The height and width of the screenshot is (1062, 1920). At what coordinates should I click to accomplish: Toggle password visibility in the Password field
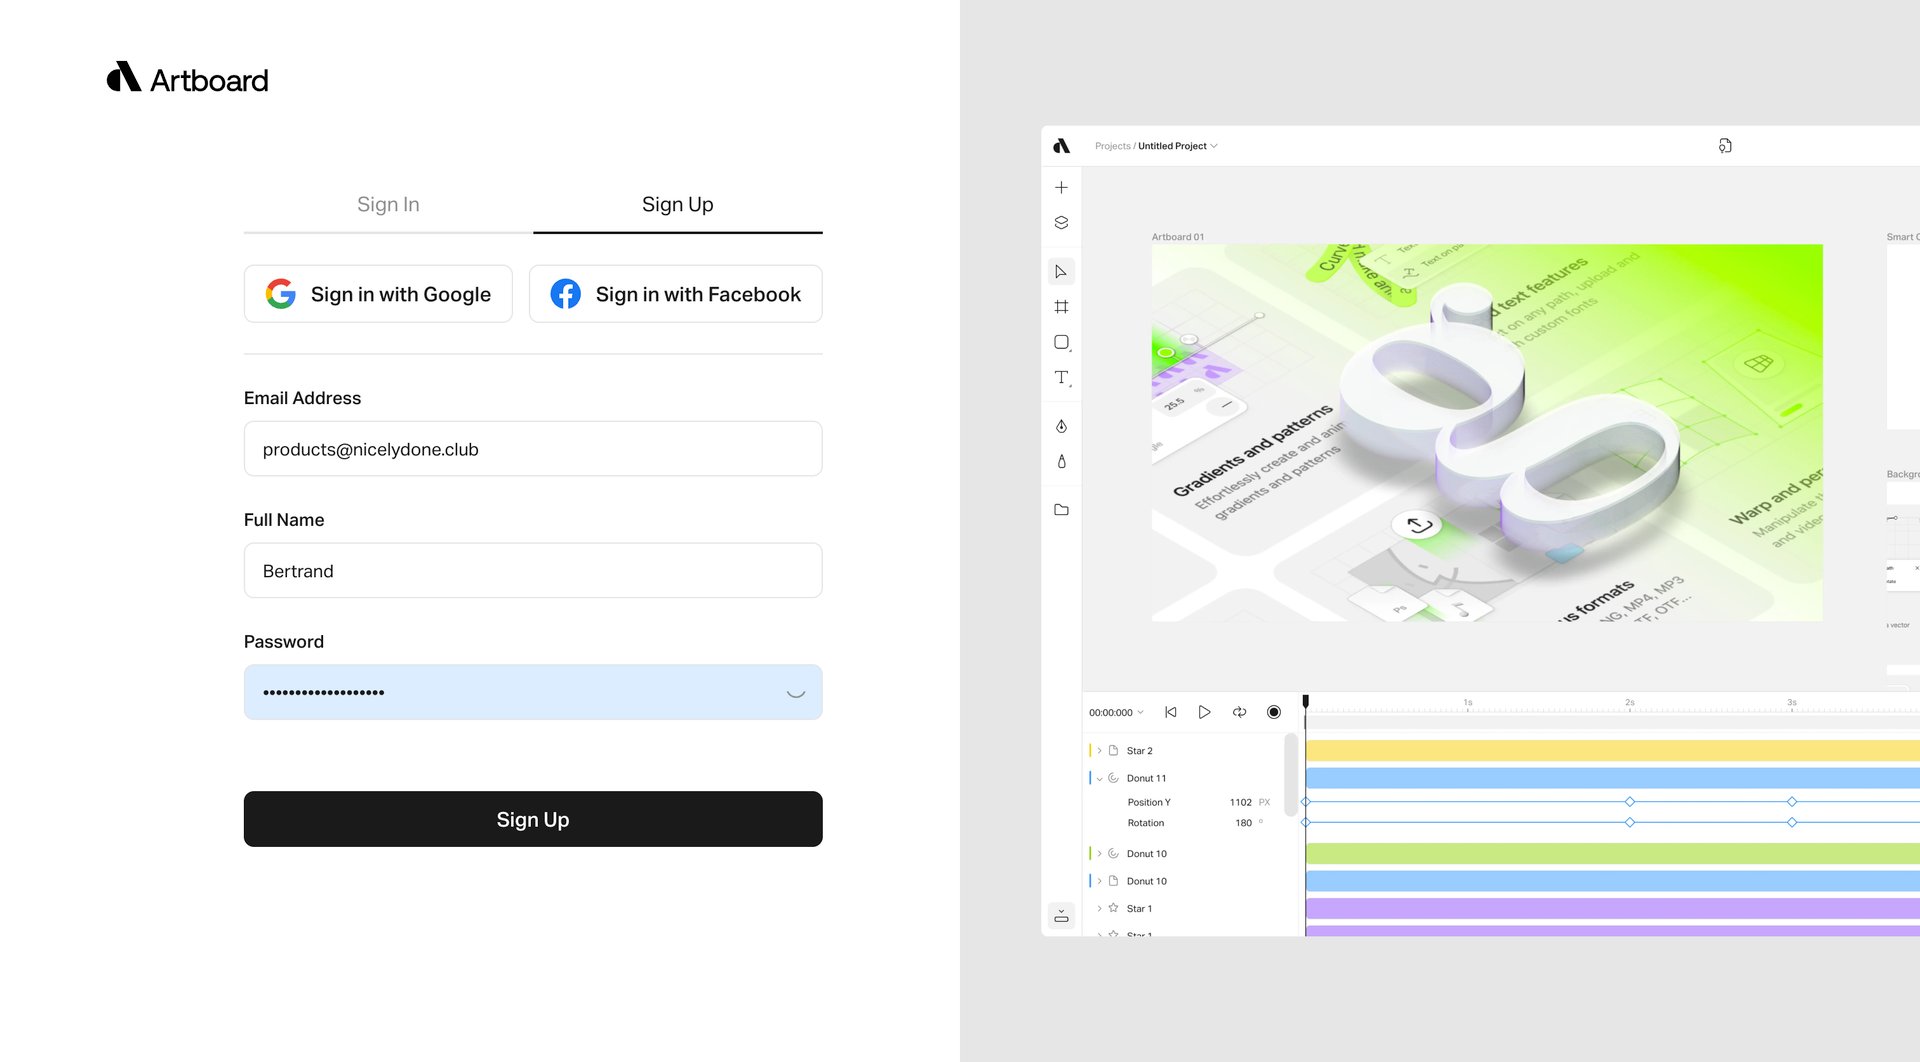(x=796, y=692)
